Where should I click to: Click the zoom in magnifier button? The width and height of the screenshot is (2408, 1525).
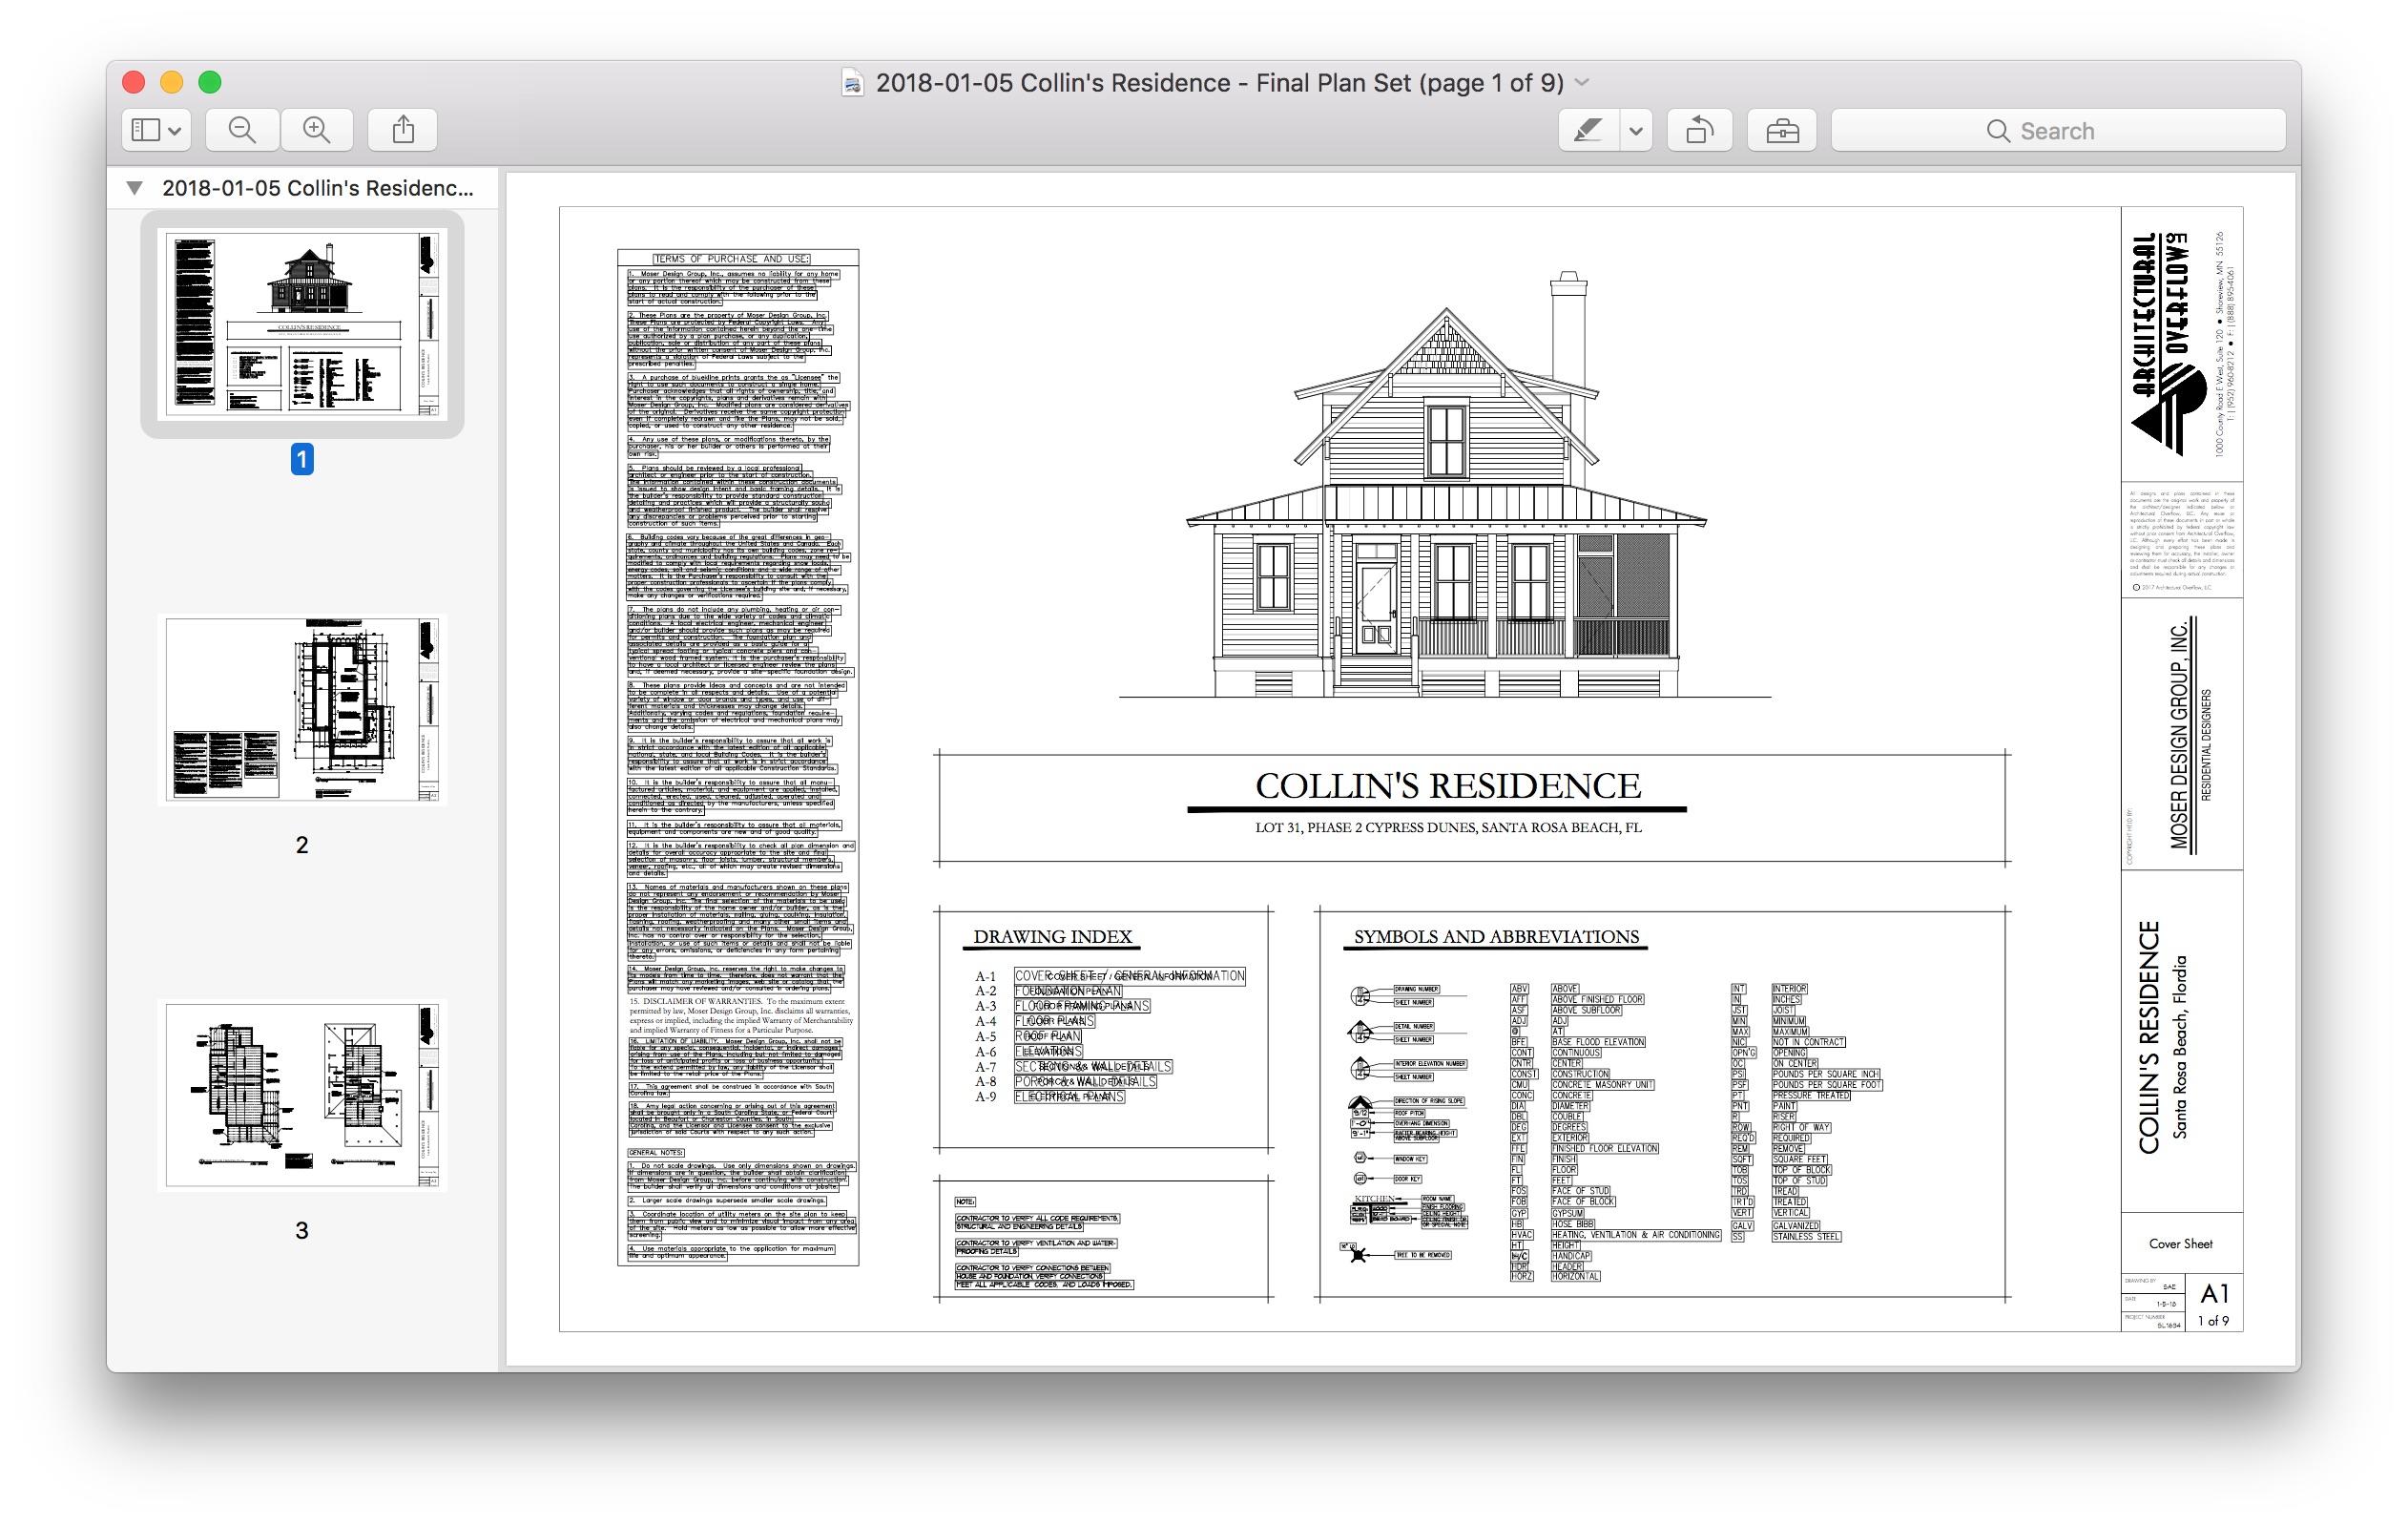coord(317,130)
